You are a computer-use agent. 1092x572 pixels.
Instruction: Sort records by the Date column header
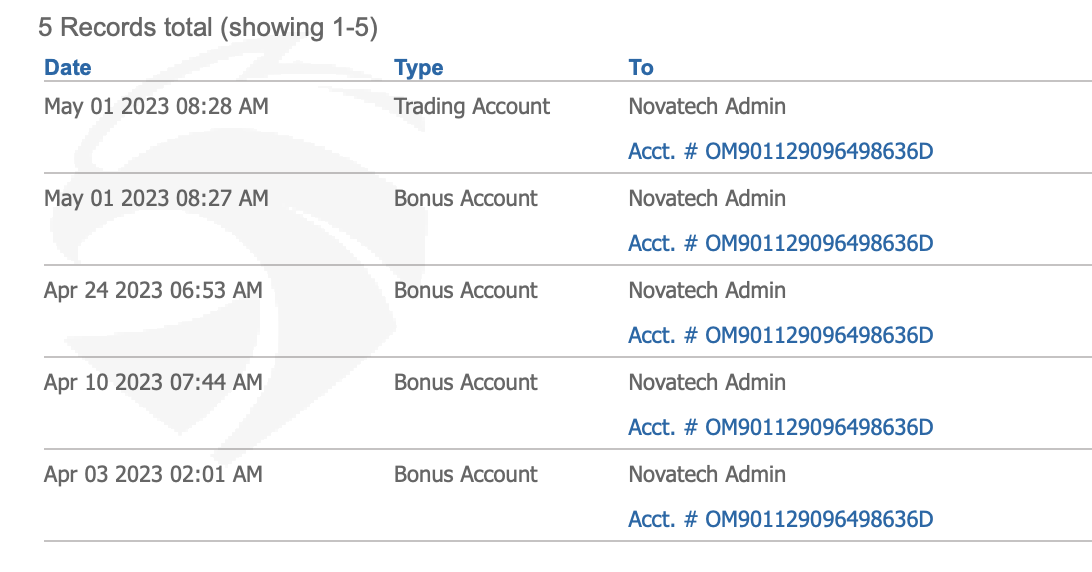pos(68,68)
